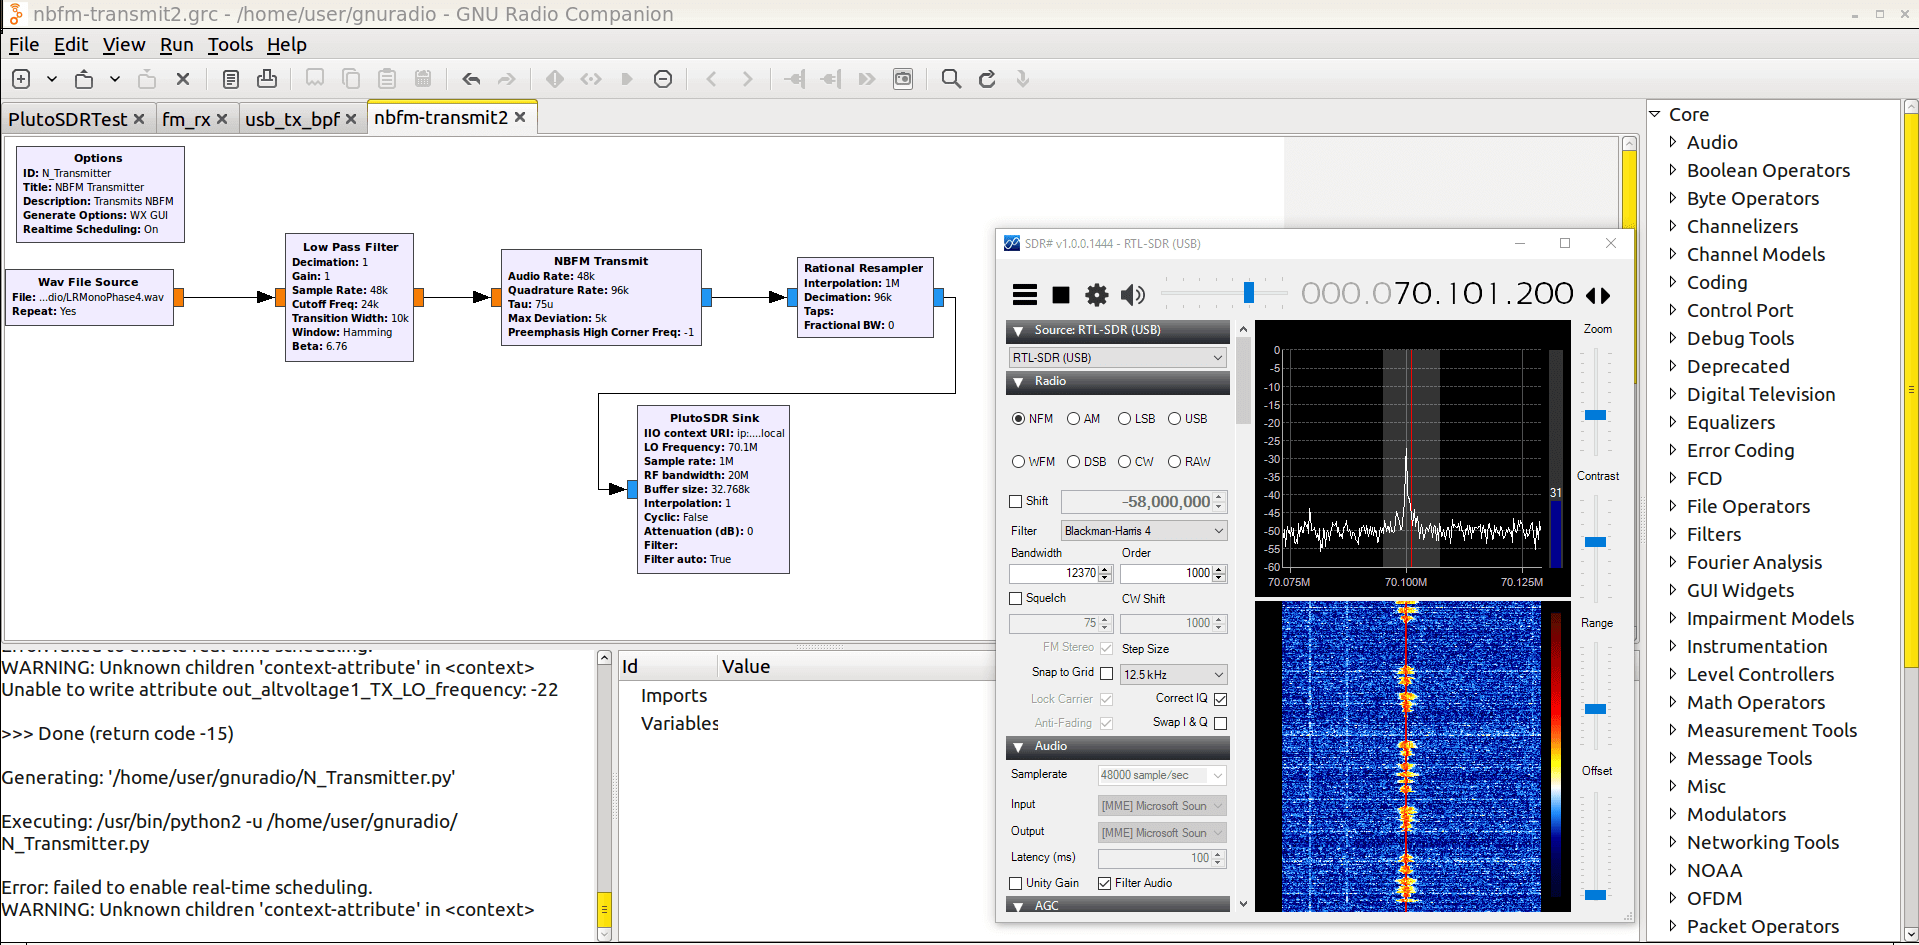Image resolution: width=1919 pixels, height=945 pixels.
Task: Click the Copy toolbar icon
Action: 351,79
